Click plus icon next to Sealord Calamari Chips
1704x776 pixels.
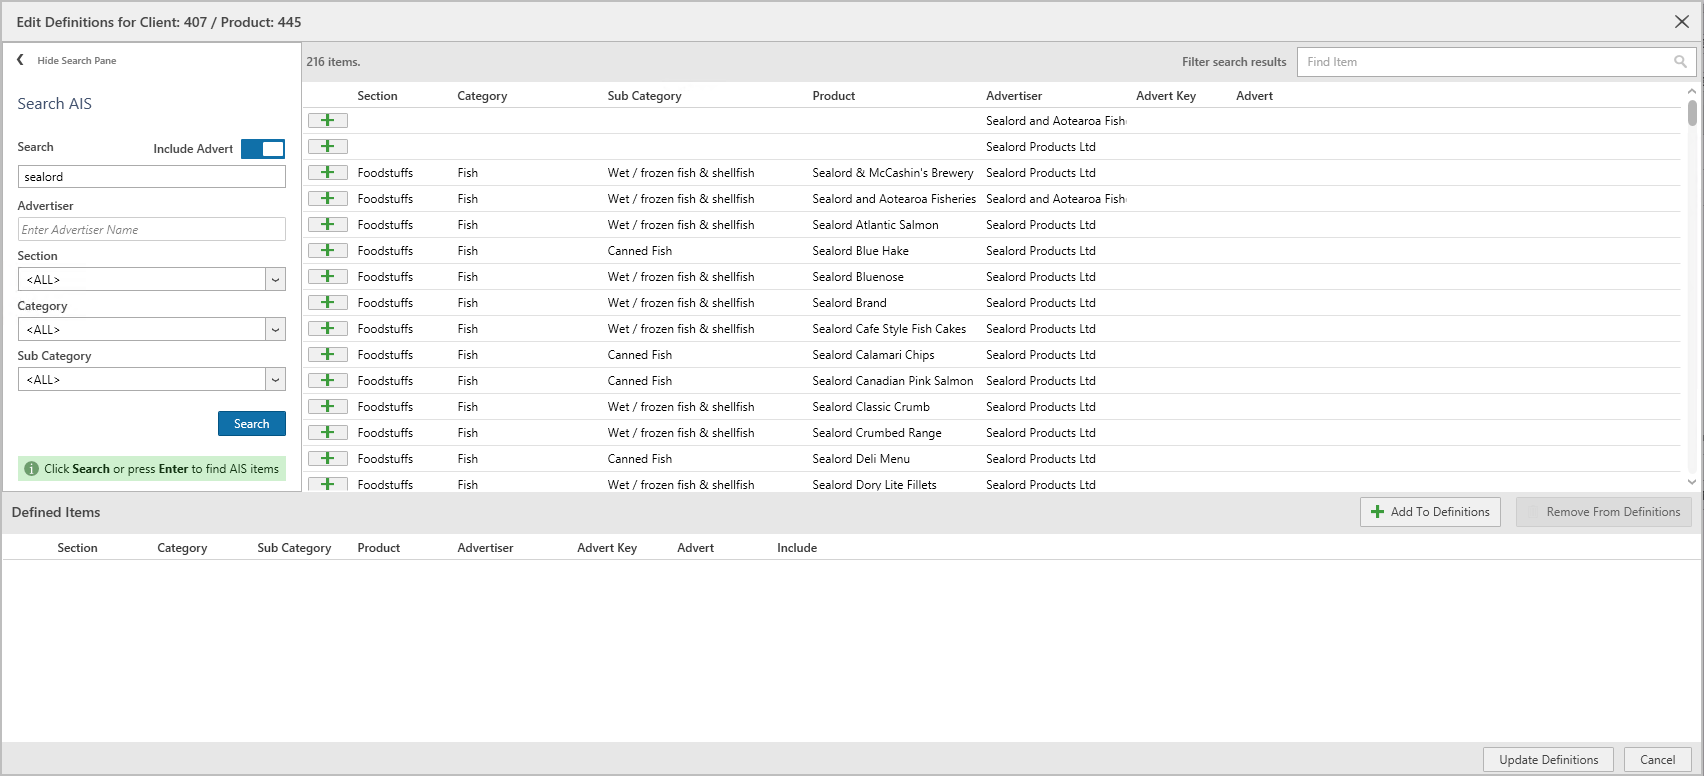(x=327, y=354)
